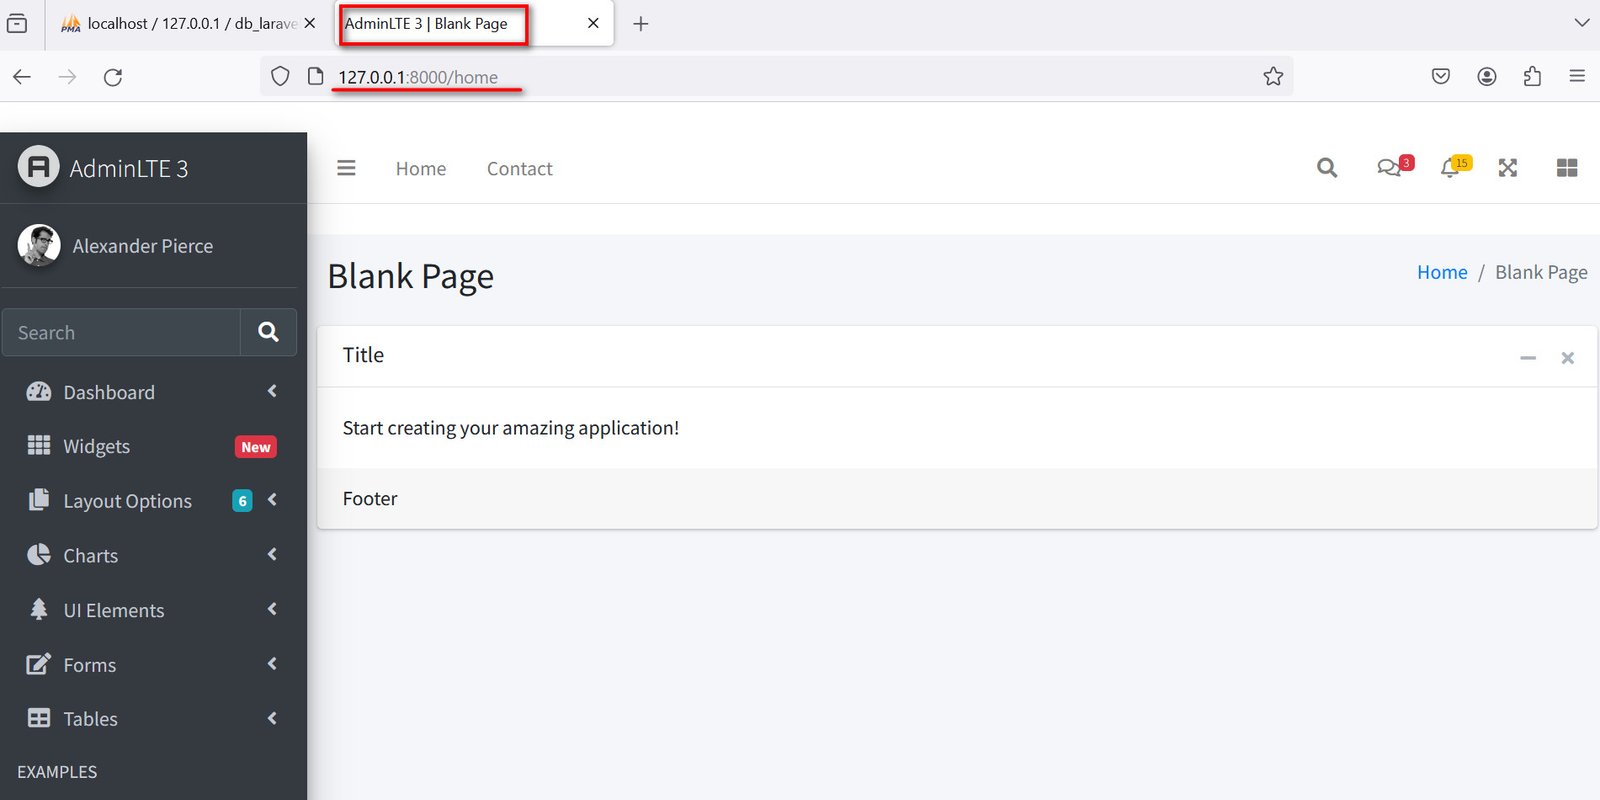Click the Alexander Pierce name link
This screenshot has height=800, width=1600.
(x=143, y=246)
